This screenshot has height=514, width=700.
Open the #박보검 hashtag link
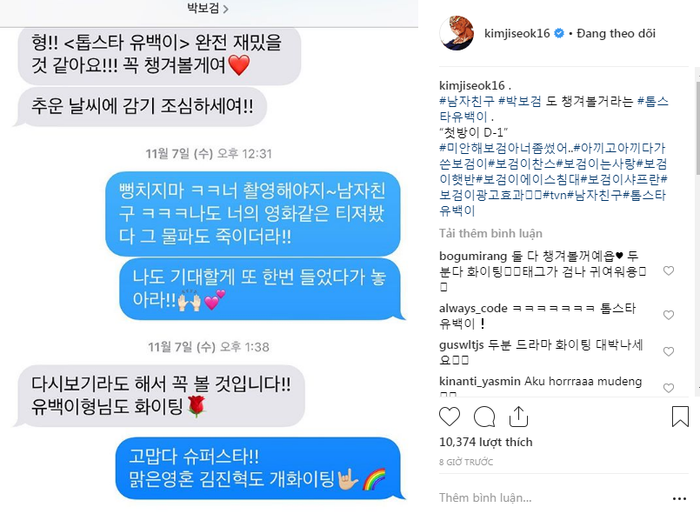point(520,101)
